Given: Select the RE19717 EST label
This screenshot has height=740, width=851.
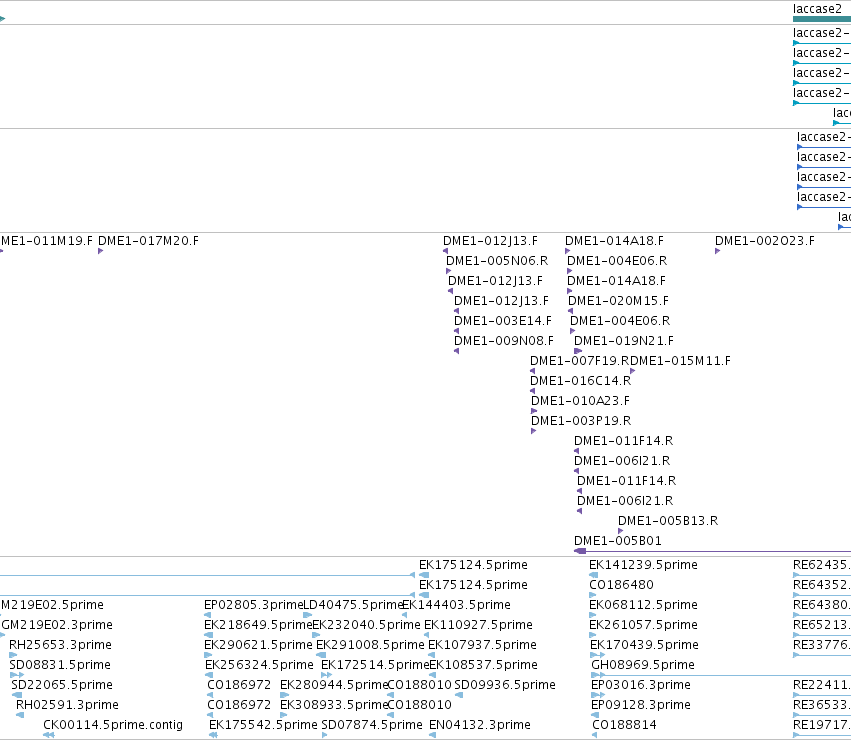Looking at the screenshot, I should coord(822,725).
